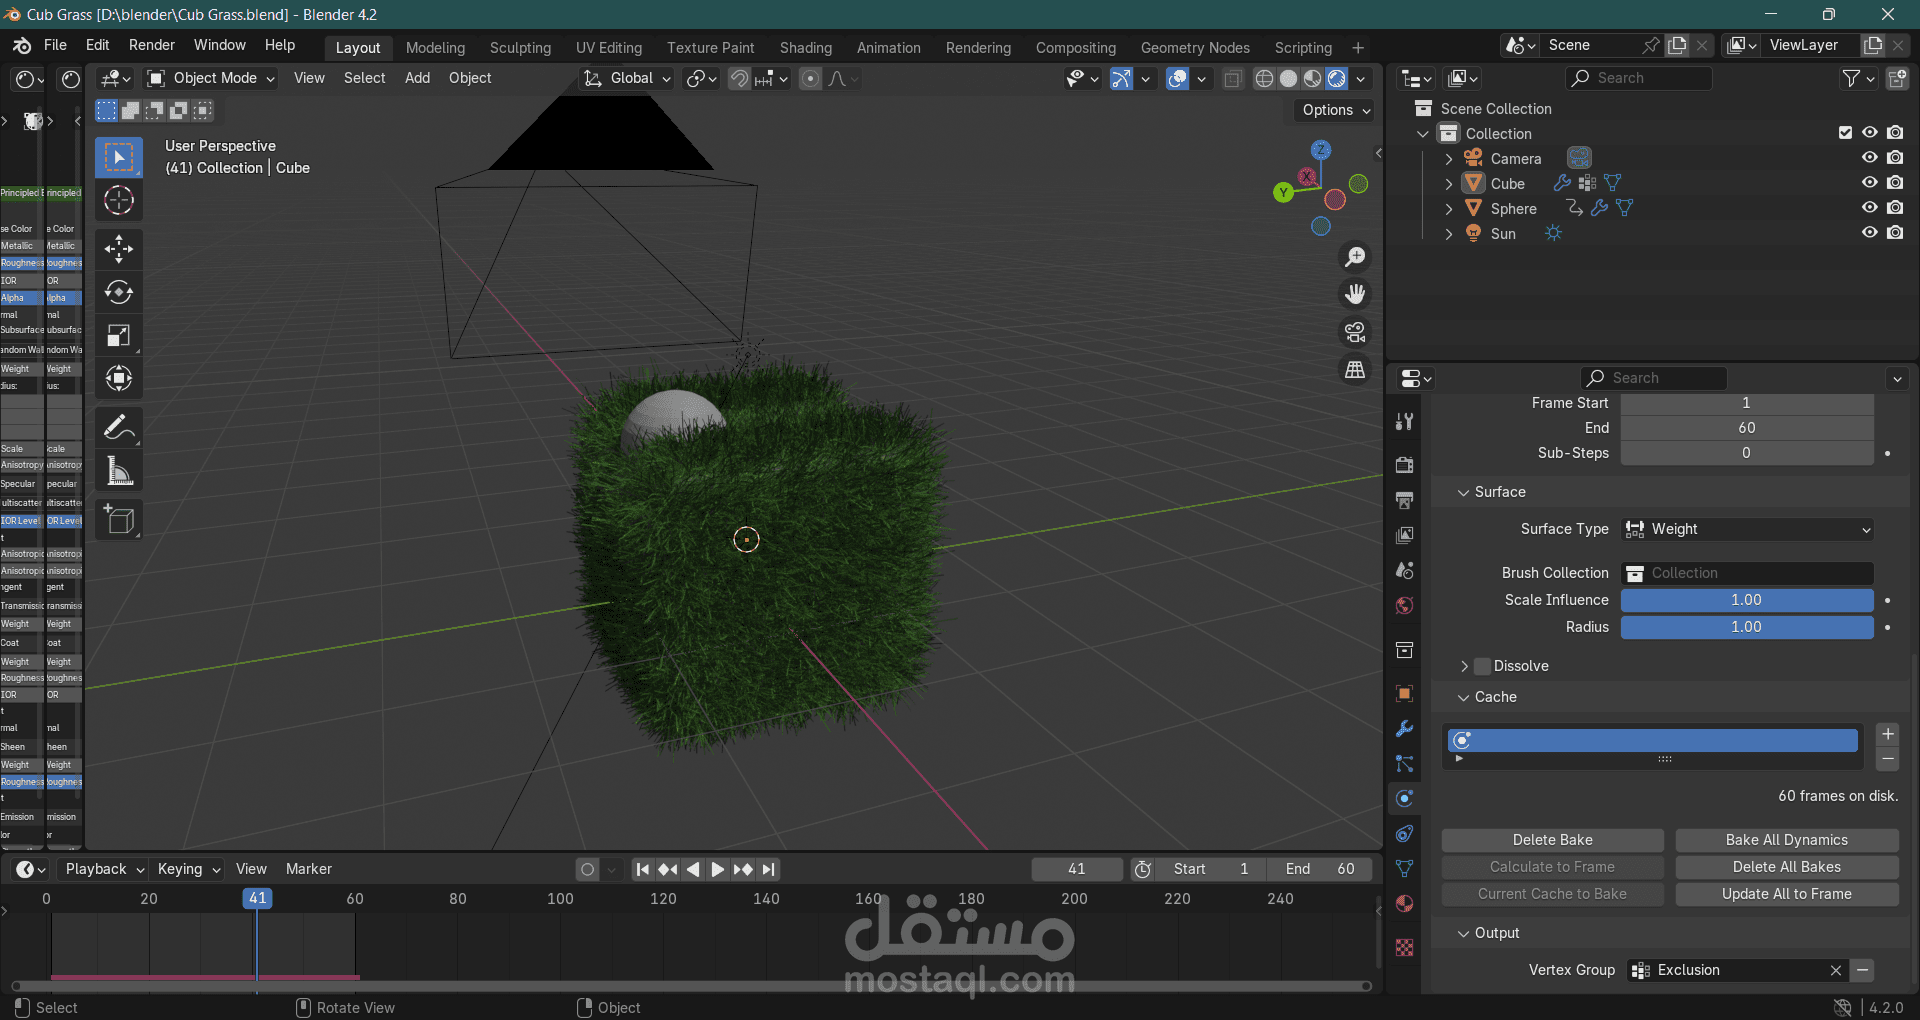
Task: Choose the Select Box tool
Action: point(119,158)
